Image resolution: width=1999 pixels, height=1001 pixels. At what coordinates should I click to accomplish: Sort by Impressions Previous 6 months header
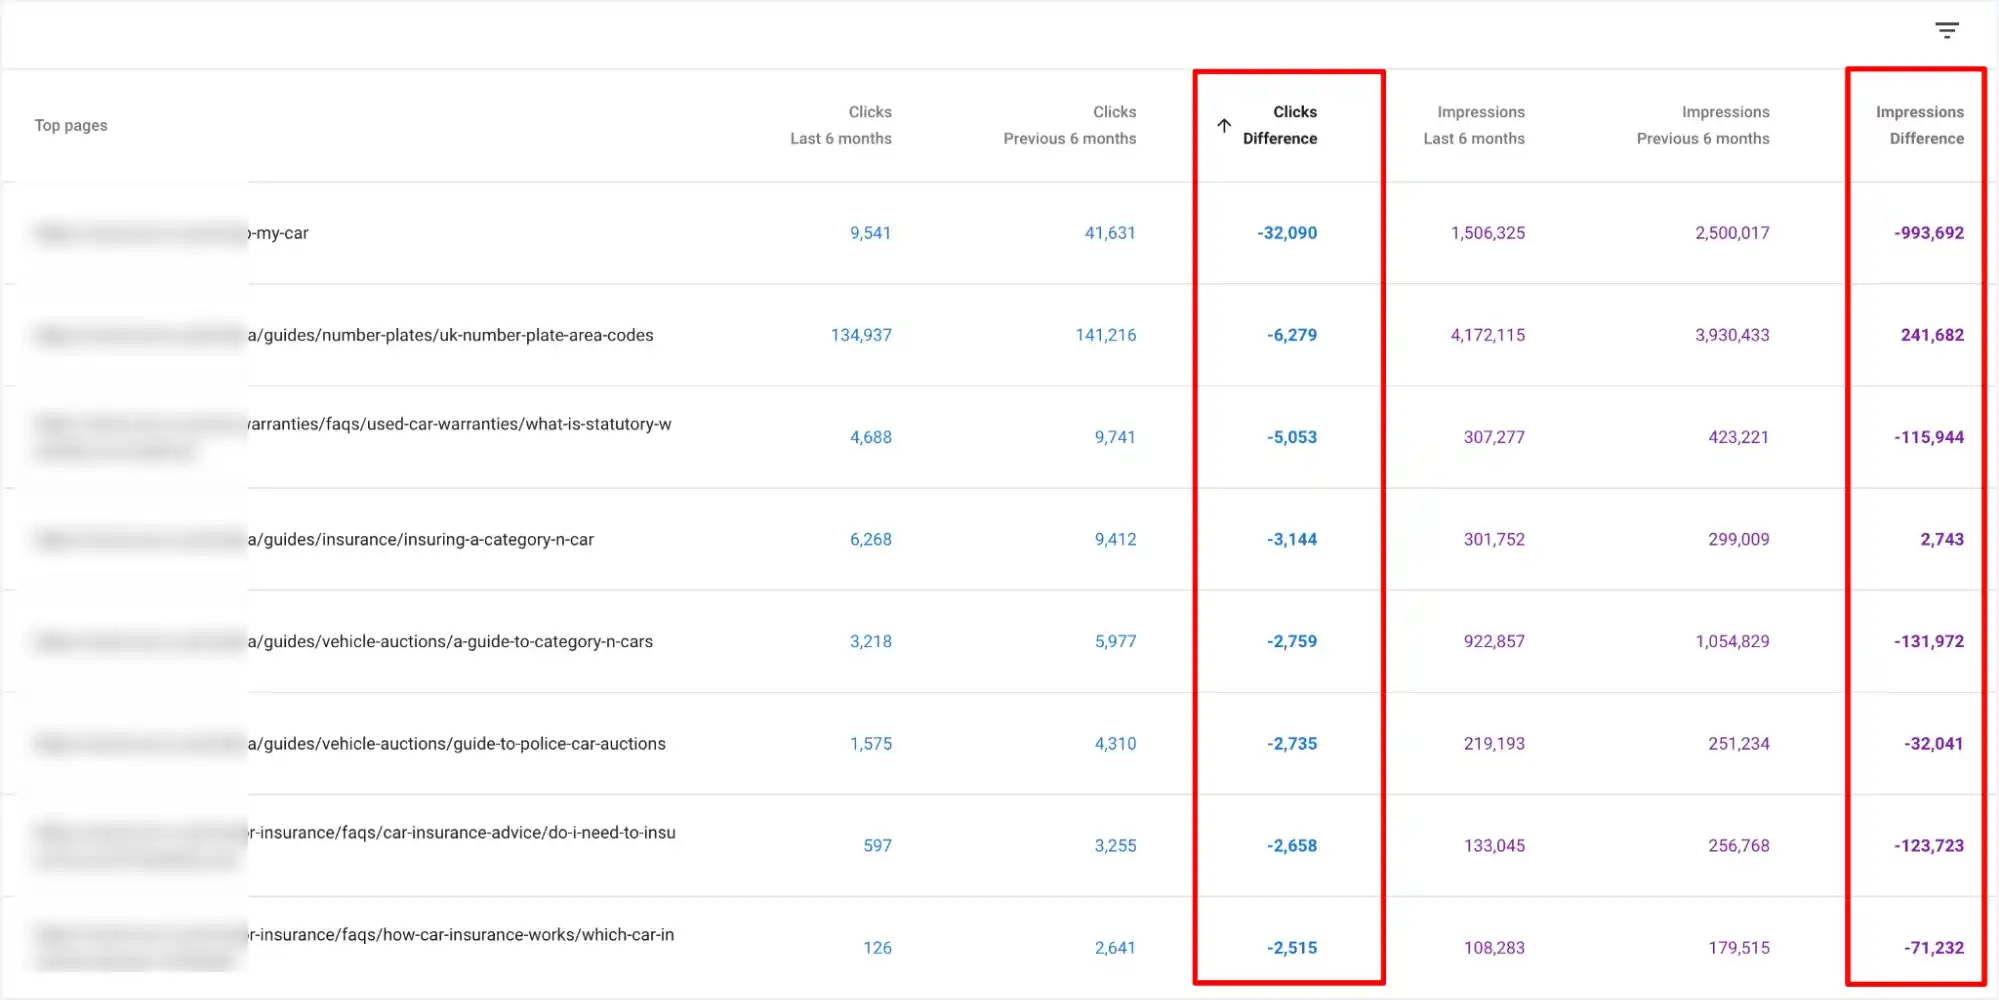tap(1702, 126)
